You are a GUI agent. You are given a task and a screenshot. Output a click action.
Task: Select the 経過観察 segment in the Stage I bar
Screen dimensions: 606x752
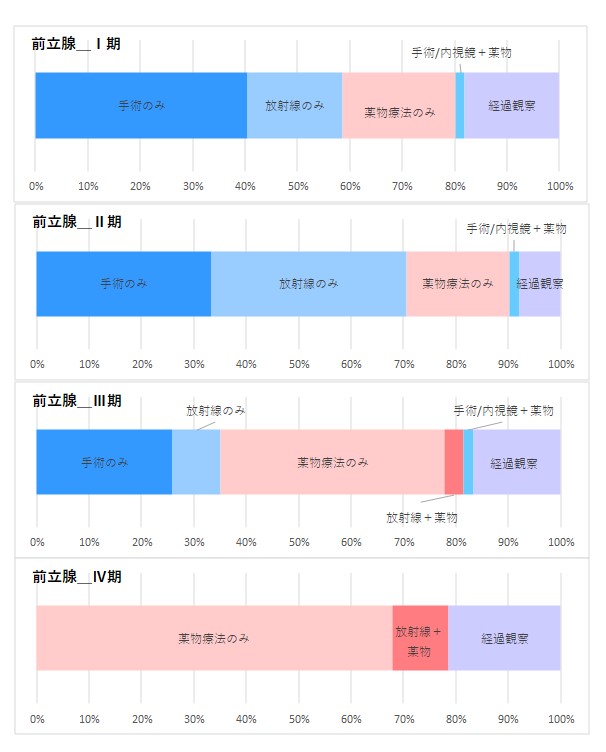(x=512, y=106)
